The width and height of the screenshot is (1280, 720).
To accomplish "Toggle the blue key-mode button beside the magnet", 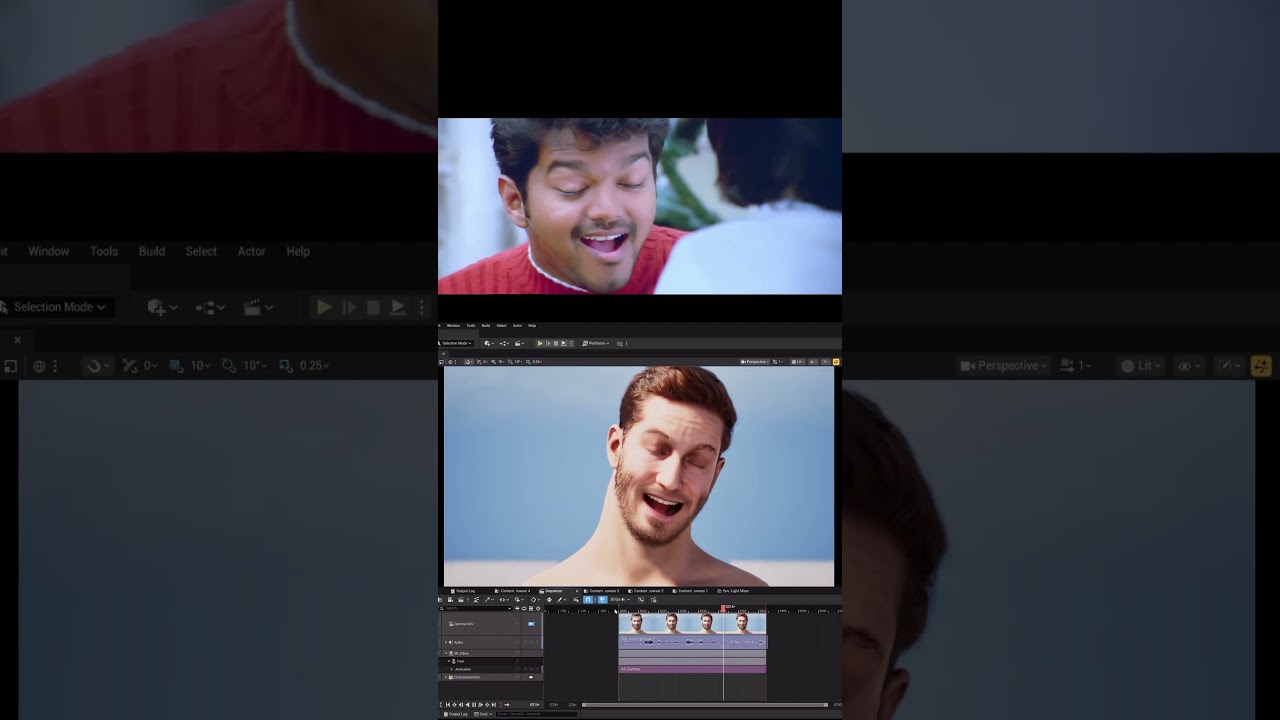I will [603, 600].
